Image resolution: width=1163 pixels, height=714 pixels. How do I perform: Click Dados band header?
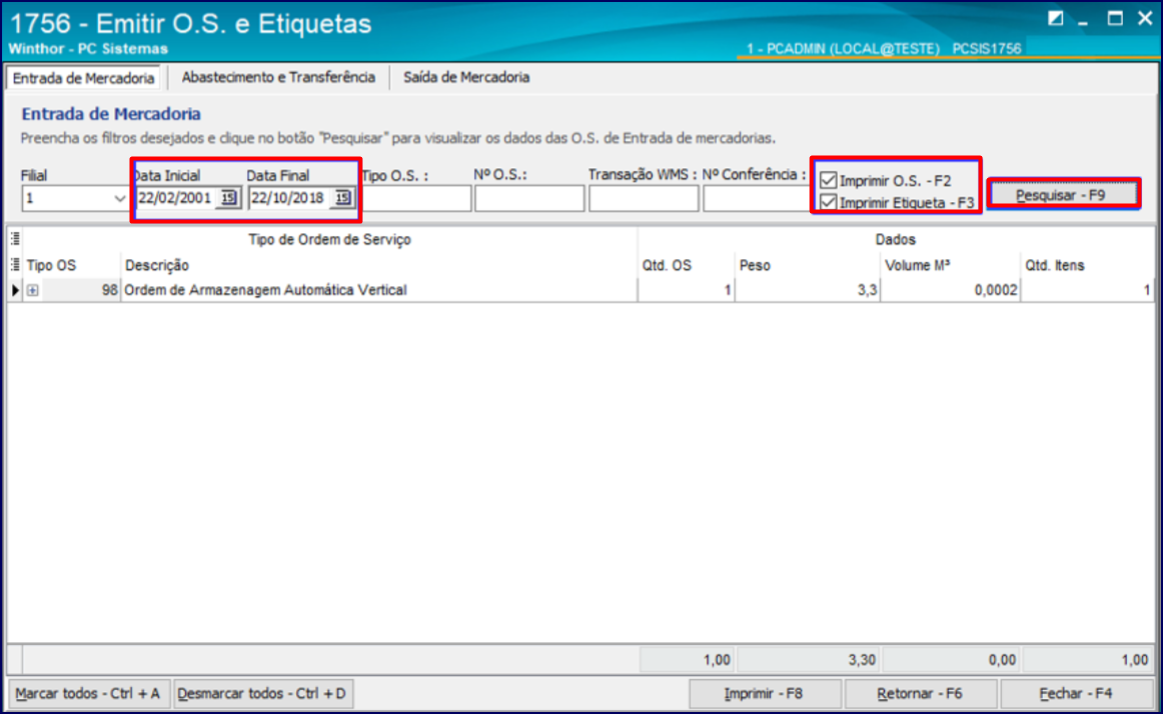pos(895,239)
